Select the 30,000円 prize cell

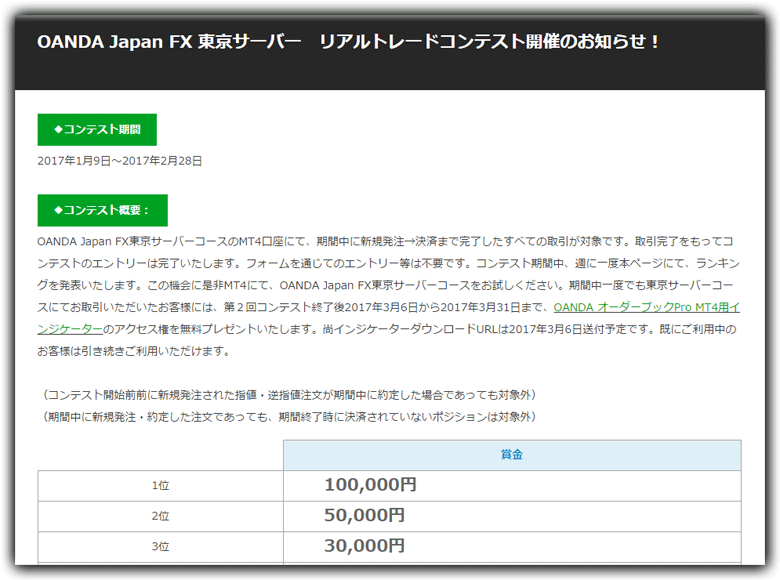pos(364,547)
